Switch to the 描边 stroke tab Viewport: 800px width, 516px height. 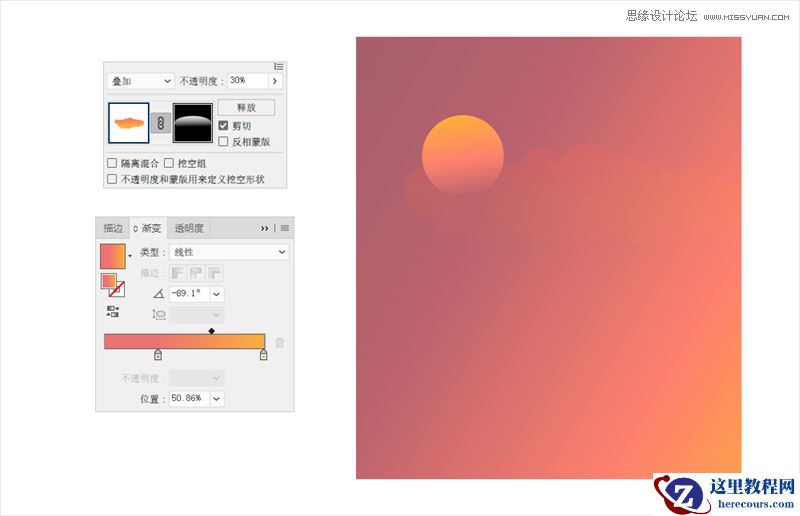(113, 228)
